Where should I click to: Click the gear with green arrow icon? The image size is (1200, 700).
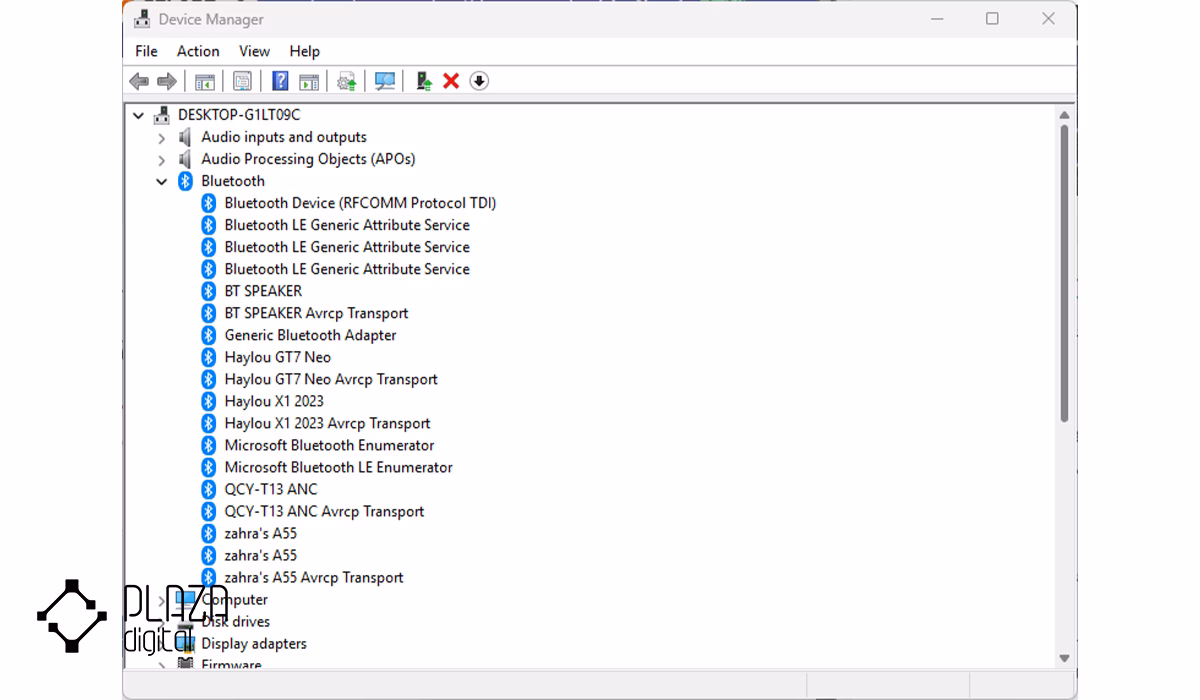[347, 81]
